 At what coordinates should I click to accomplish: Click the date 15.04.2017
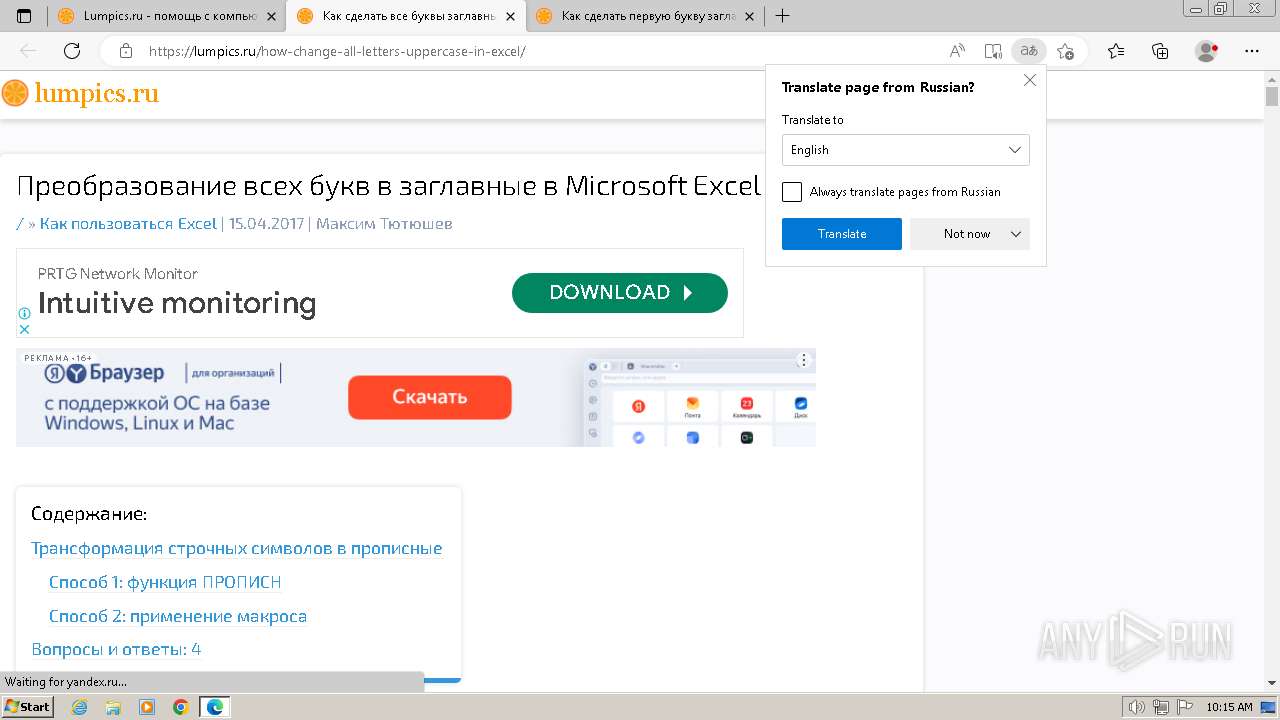(x=267, y=224)
